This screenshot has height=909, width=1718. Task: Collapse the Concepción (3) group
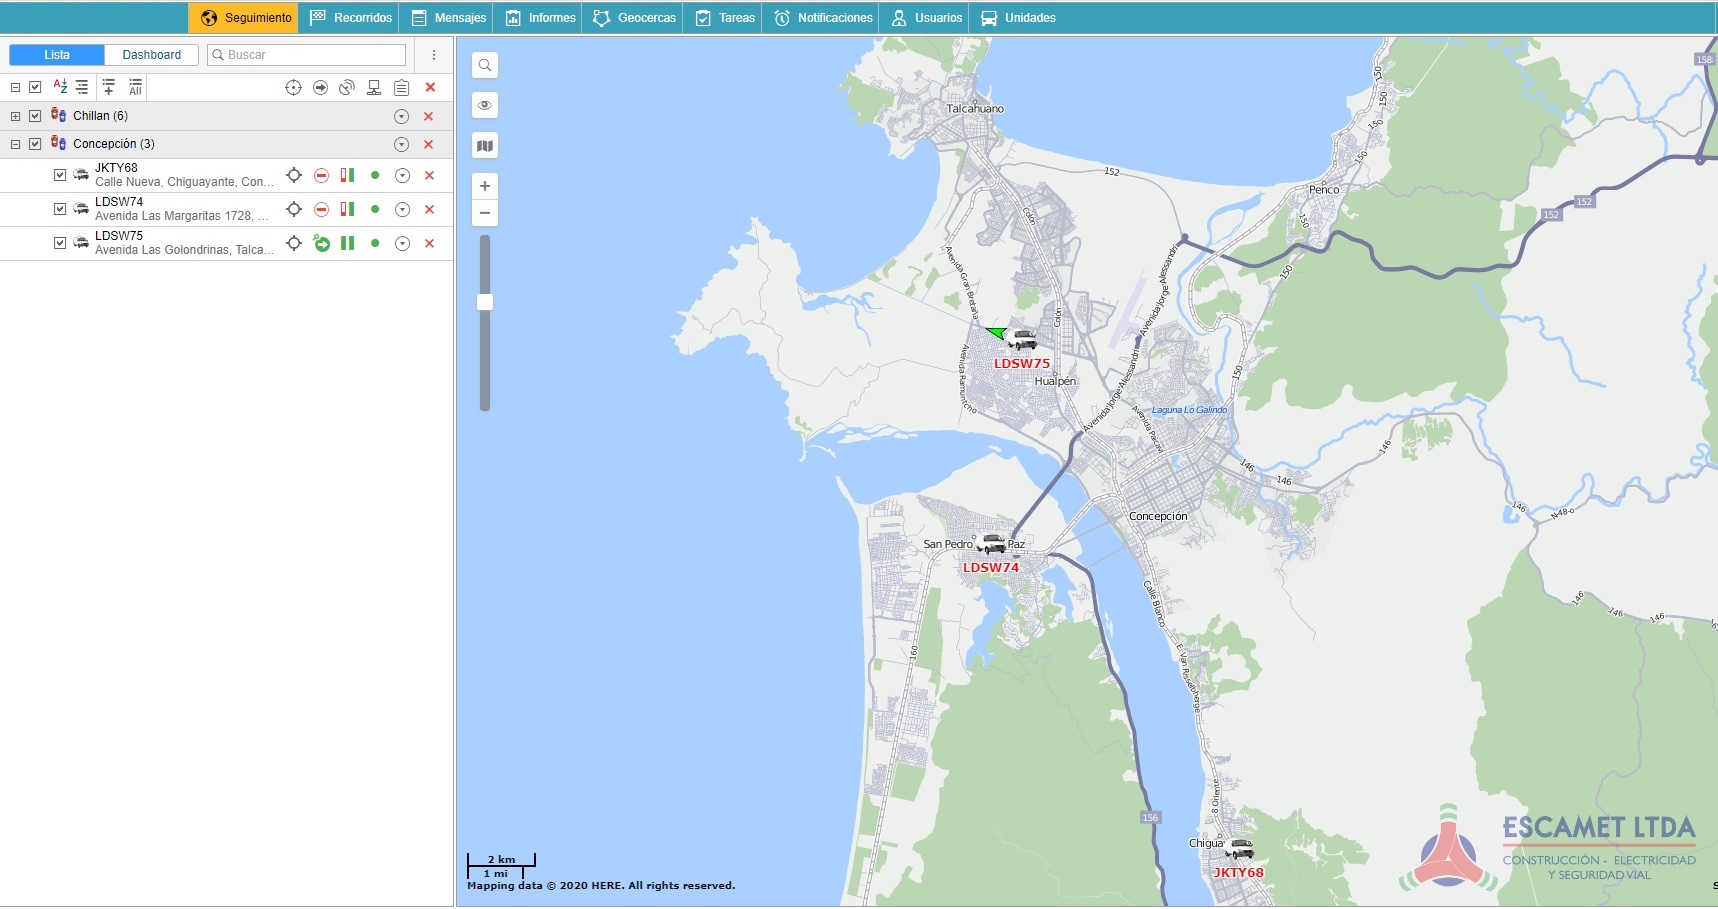tap(15, 144)
